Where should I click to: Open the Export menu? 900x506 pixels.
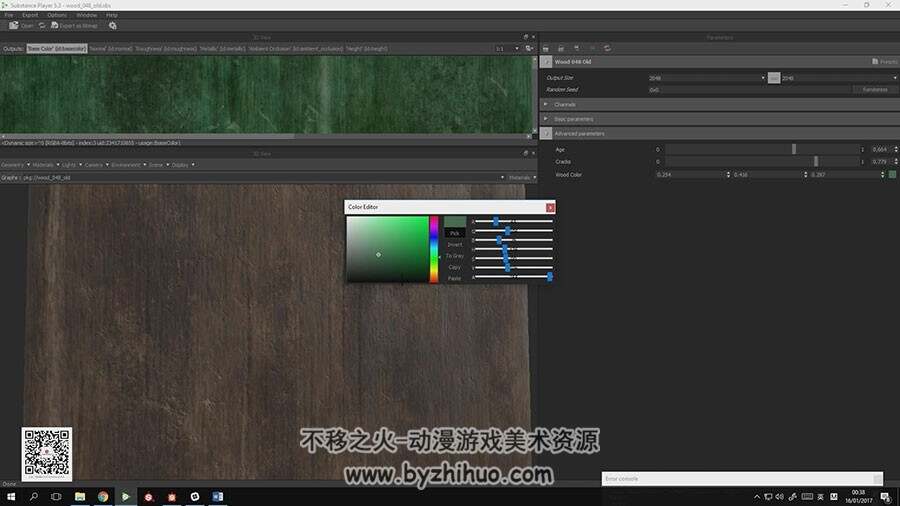click(x=30, y=15)
